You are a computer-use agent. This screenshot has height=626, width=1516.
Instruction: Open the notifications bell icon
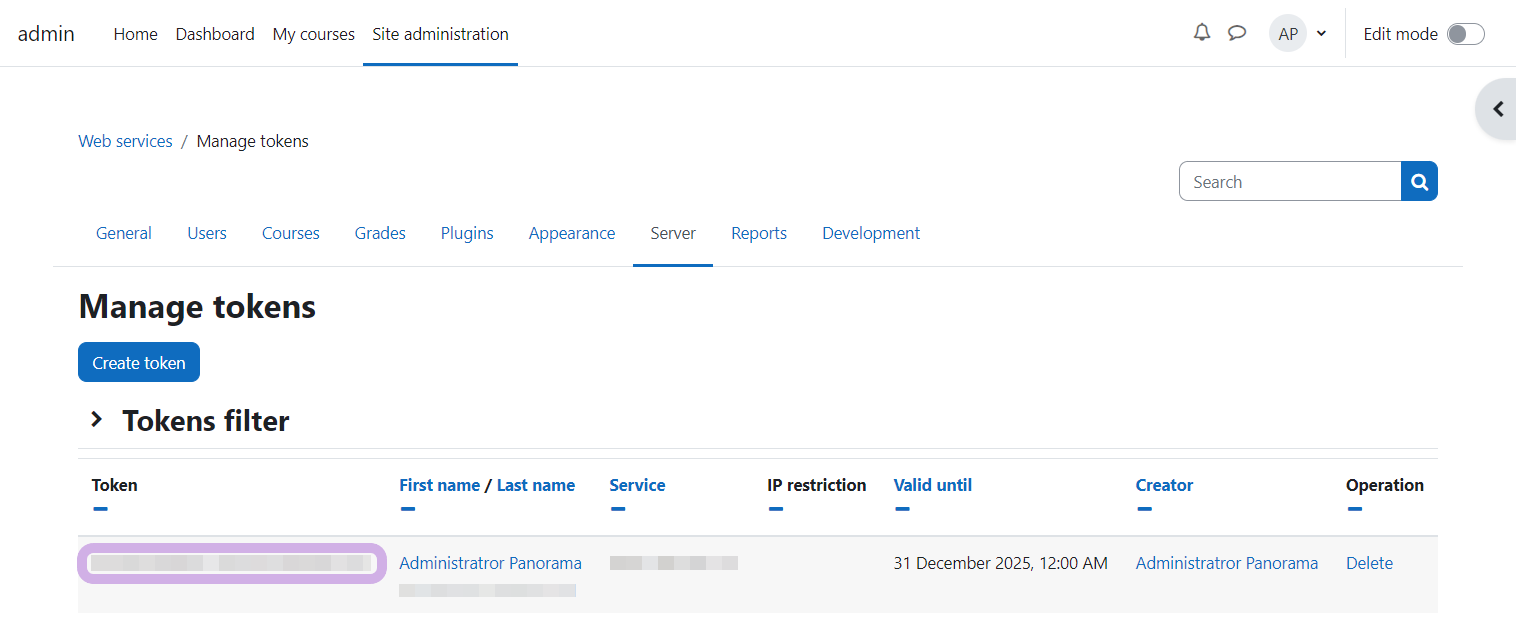click(1202, 33)
